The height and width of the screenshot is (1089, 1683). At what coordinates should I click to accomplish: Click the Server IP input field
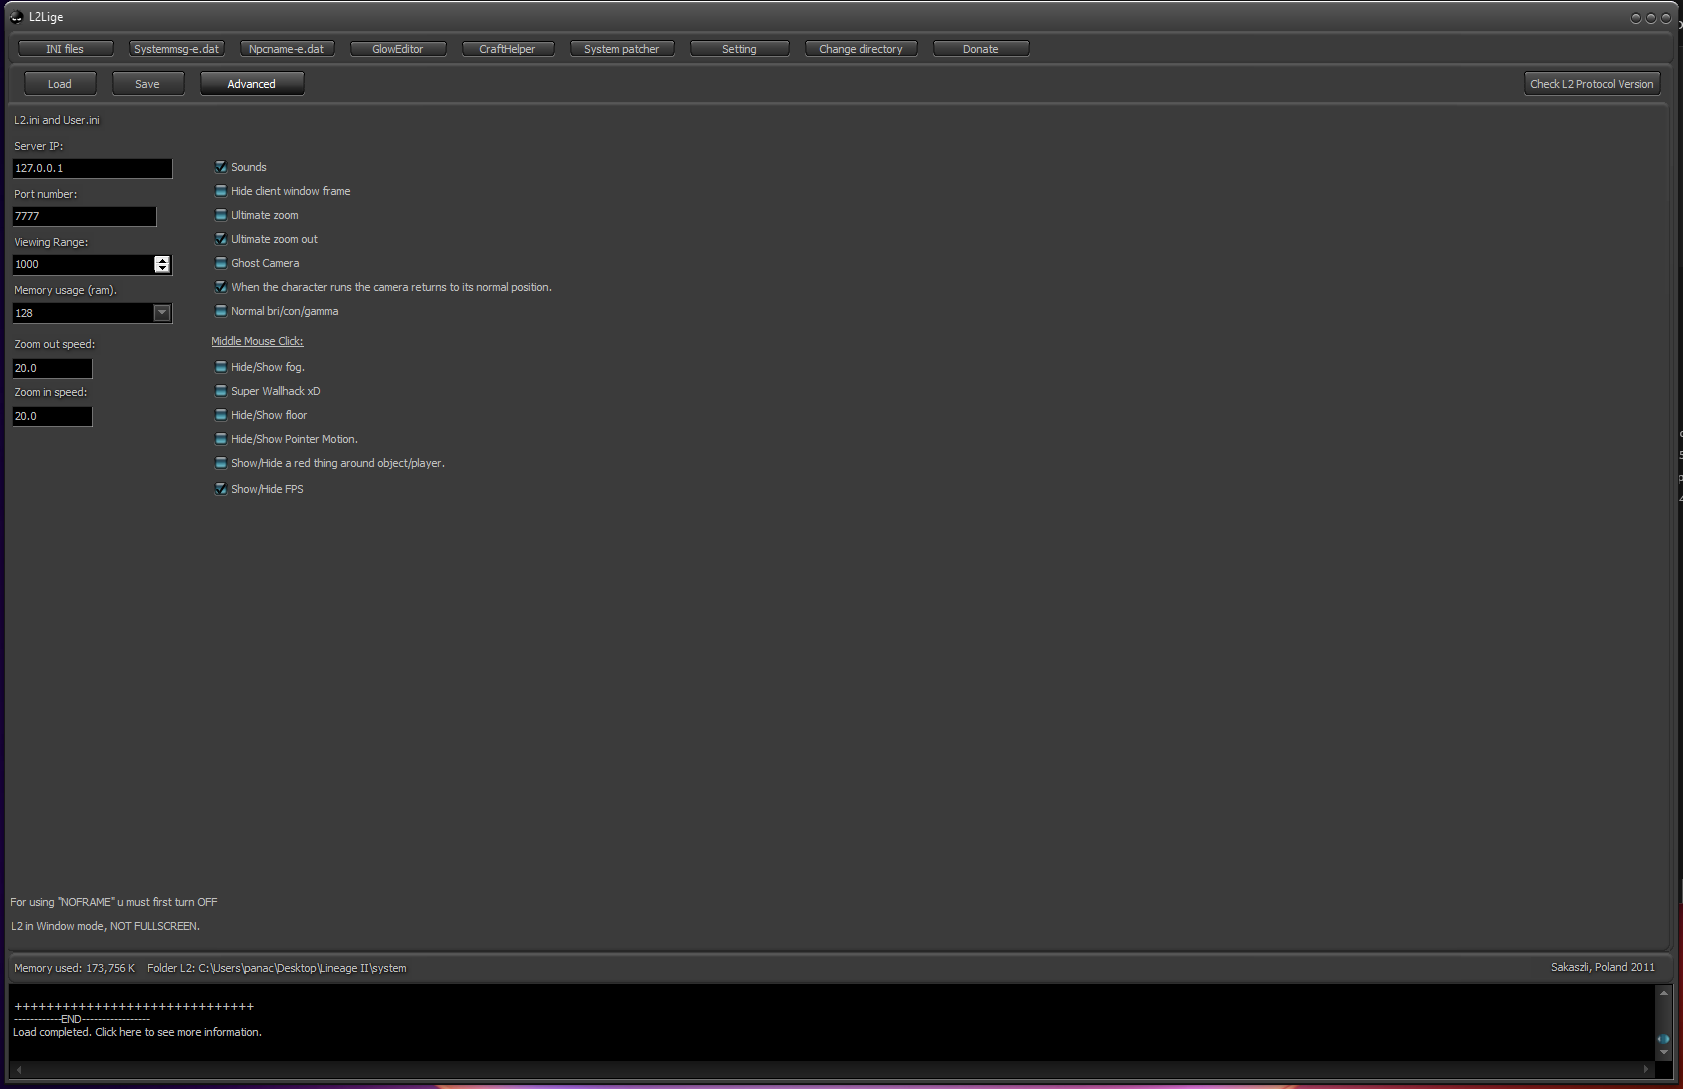tap(91, 168)
